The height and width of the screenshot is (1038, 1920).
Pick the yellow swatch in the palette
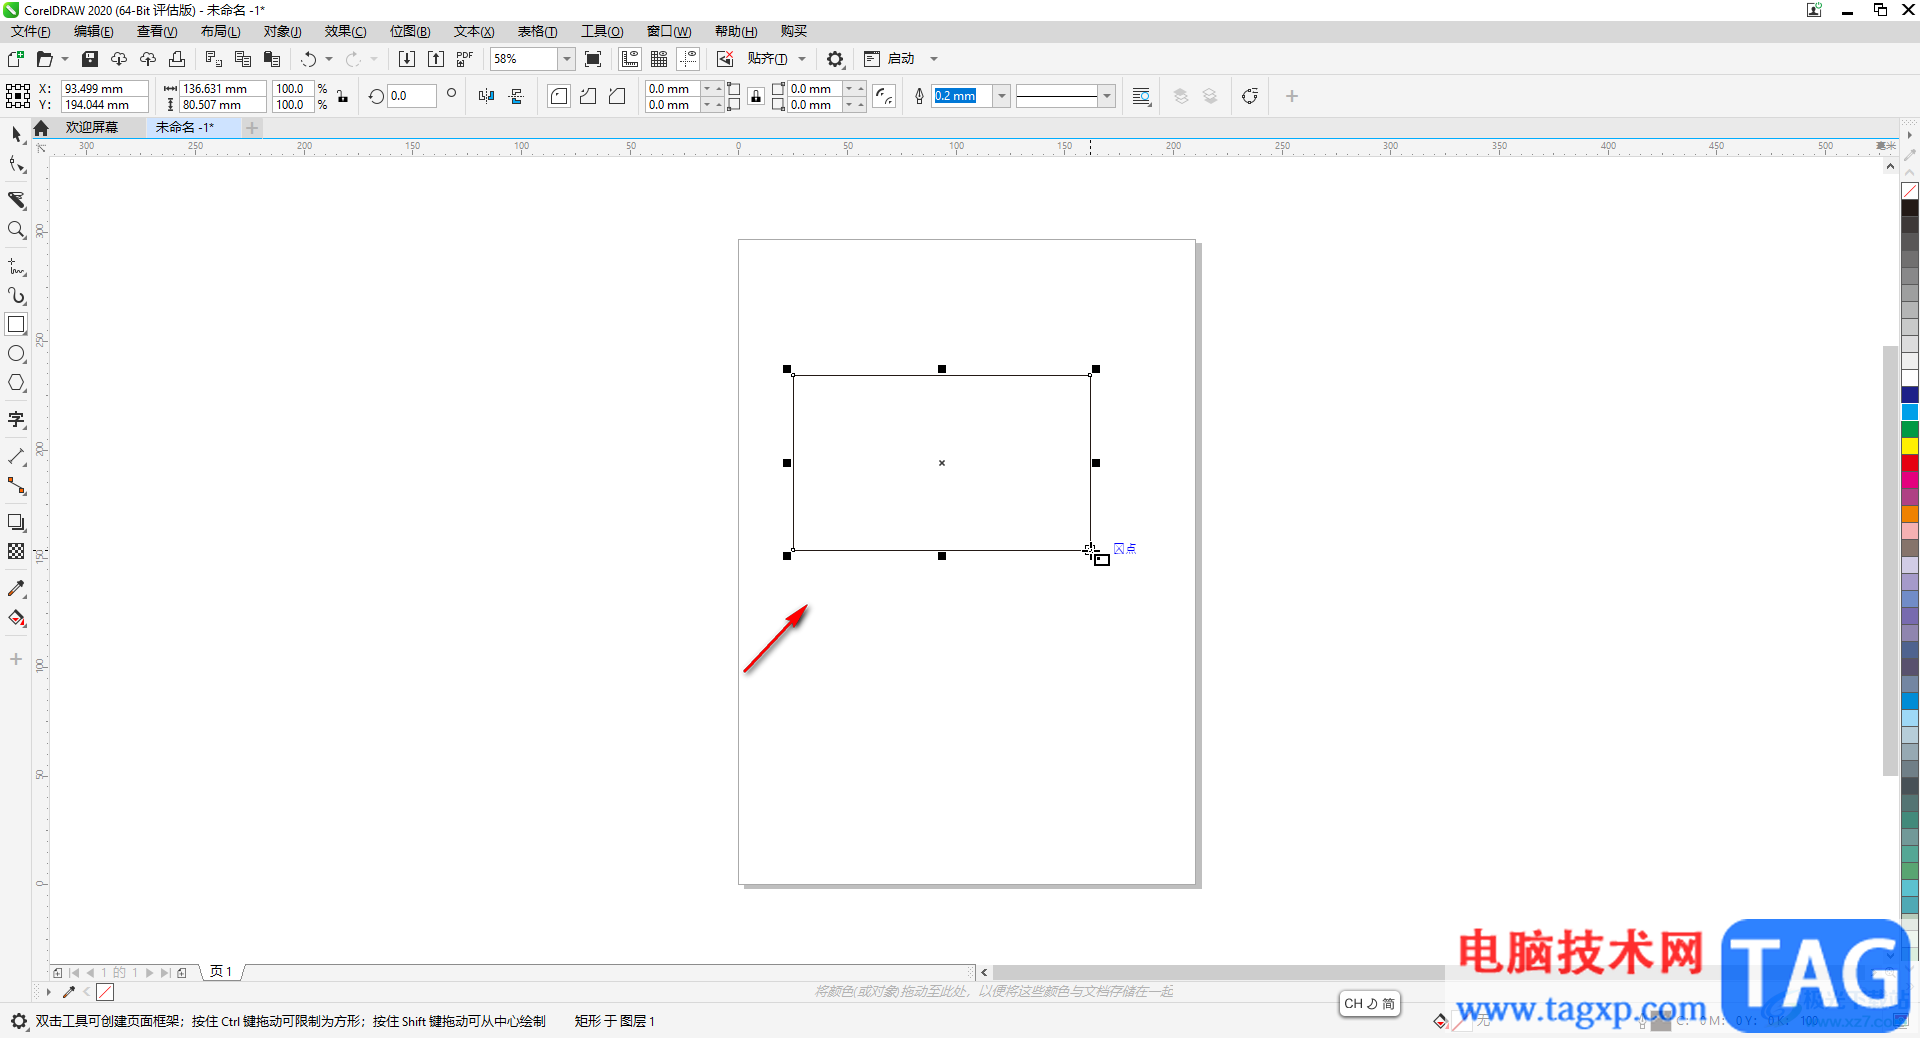(1910, 446)
